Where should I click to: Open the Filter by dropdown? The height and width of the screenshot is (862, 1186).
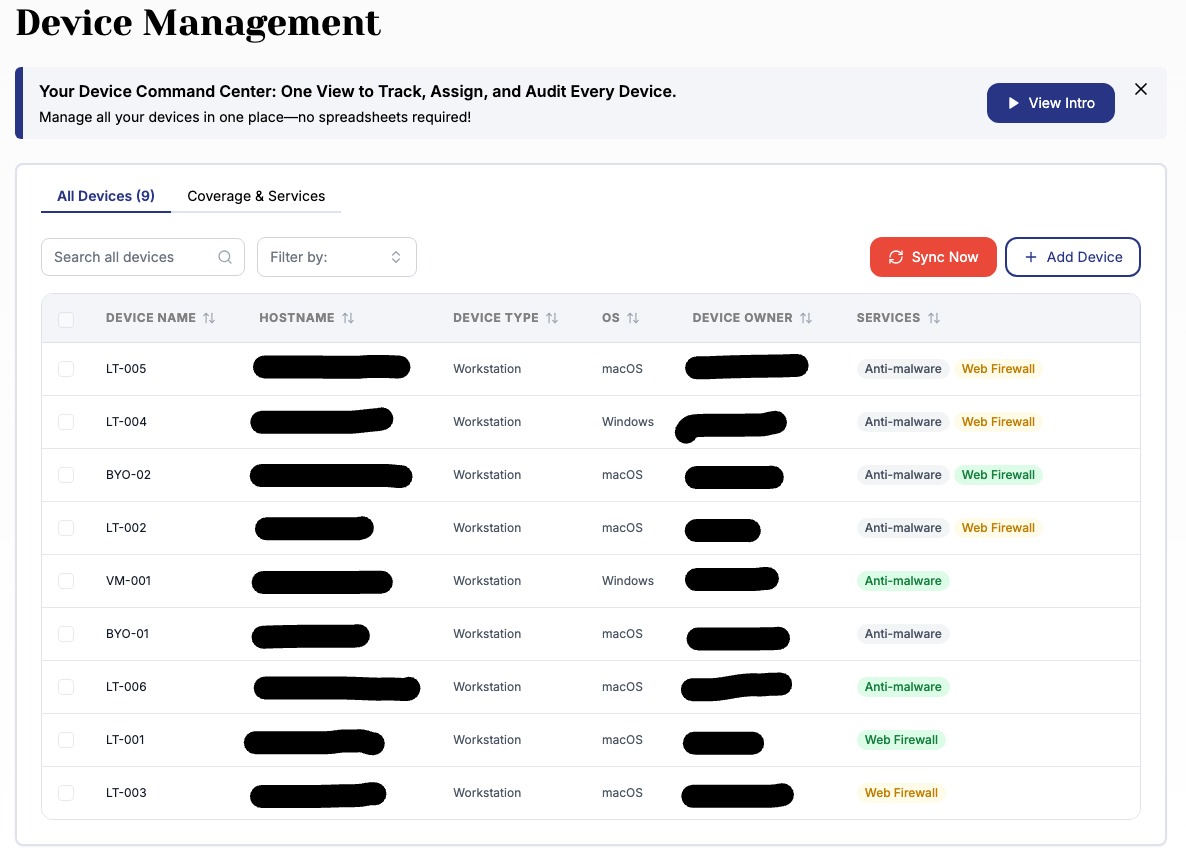[336, 257]
